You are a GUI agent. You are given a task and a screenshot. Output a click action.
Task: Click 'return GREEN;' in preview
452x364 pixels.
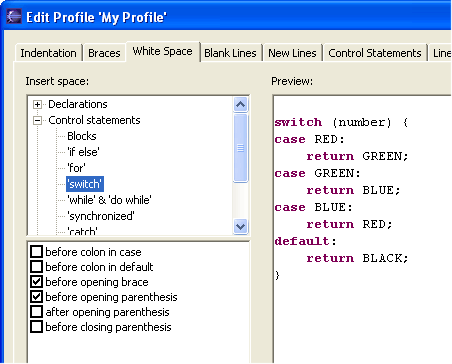[x=357, y=156]
